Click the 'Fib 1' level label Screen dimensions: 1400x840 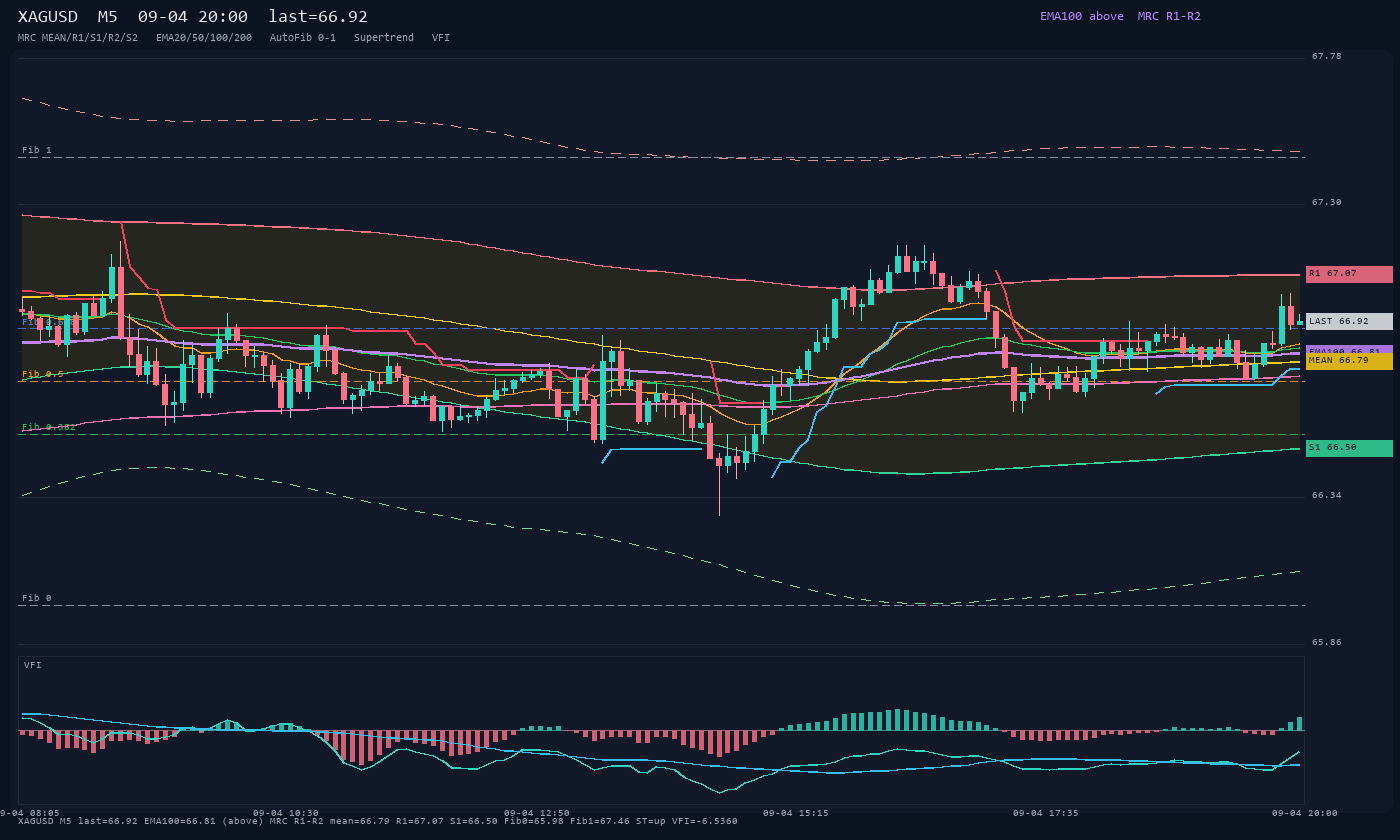(37, 150)
